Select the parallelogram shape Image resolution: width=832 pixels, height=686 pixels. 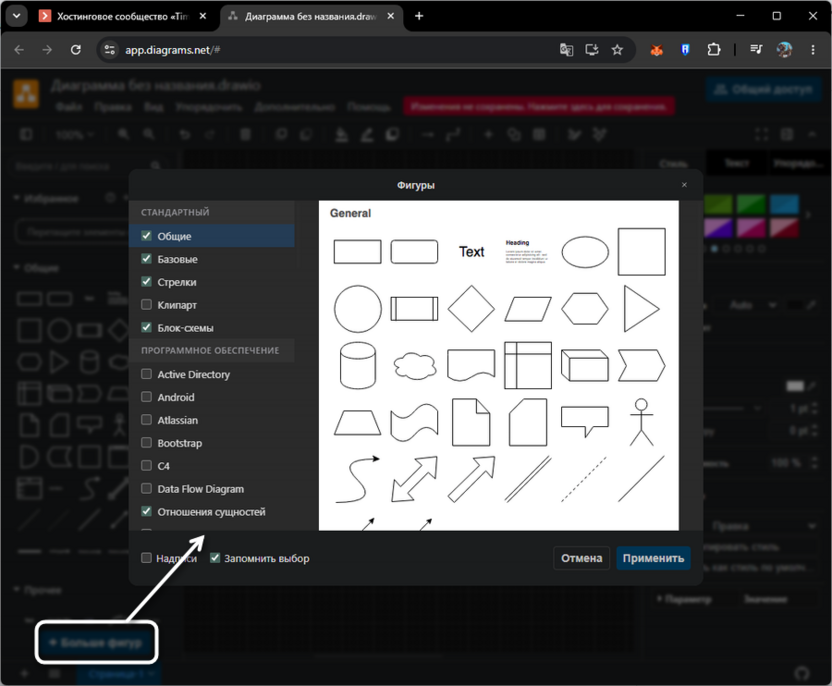[x=528, y=309]
